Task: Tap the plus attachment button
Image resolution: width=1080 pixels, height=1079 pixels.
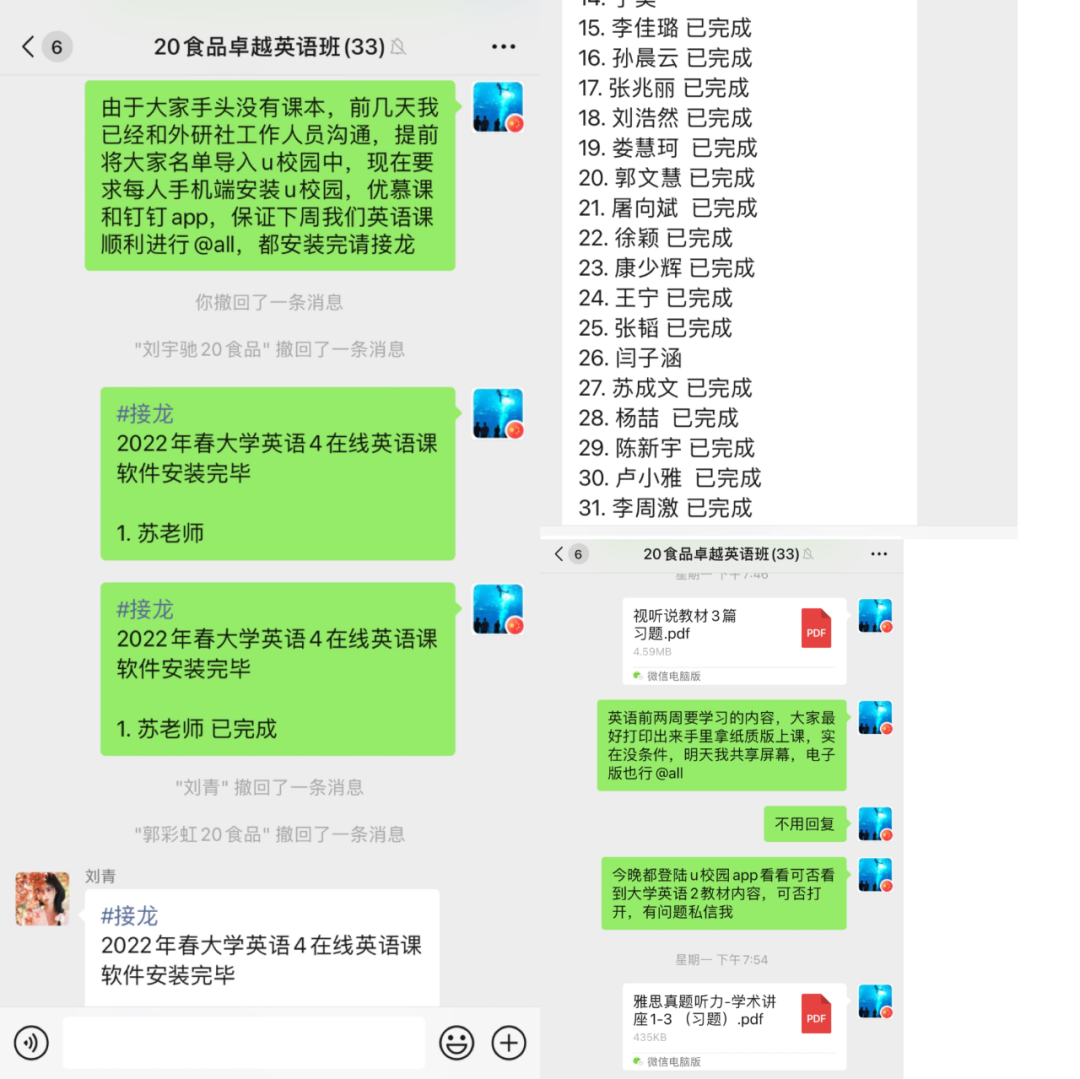Action: point(509,1043)
